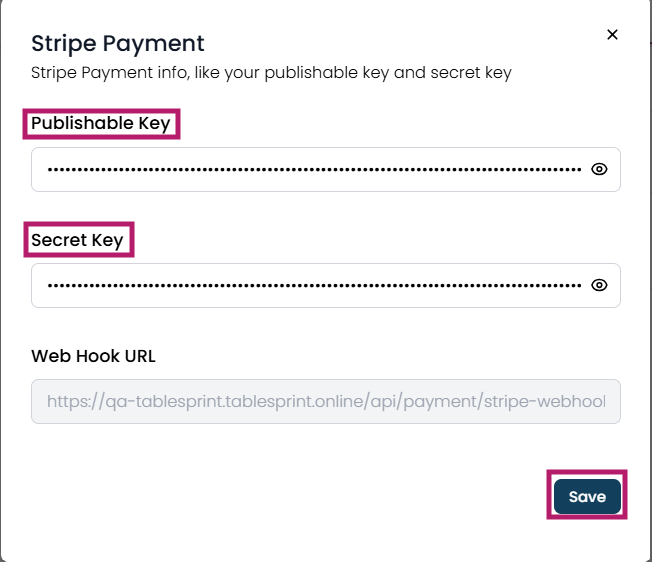The image size is (652, 562).
Task: Click the Stripe Payment info description text
Action: (x=271, y=73)
